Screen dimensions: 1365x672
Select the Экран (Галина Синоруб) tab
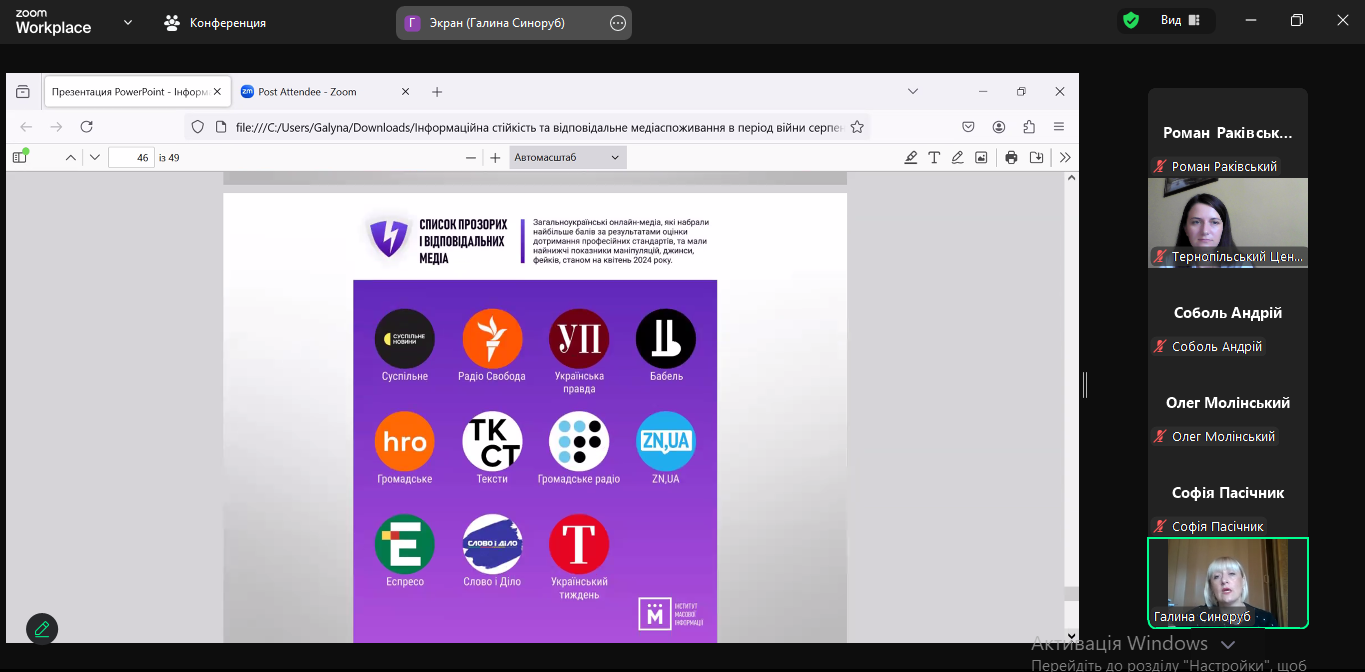516,23
